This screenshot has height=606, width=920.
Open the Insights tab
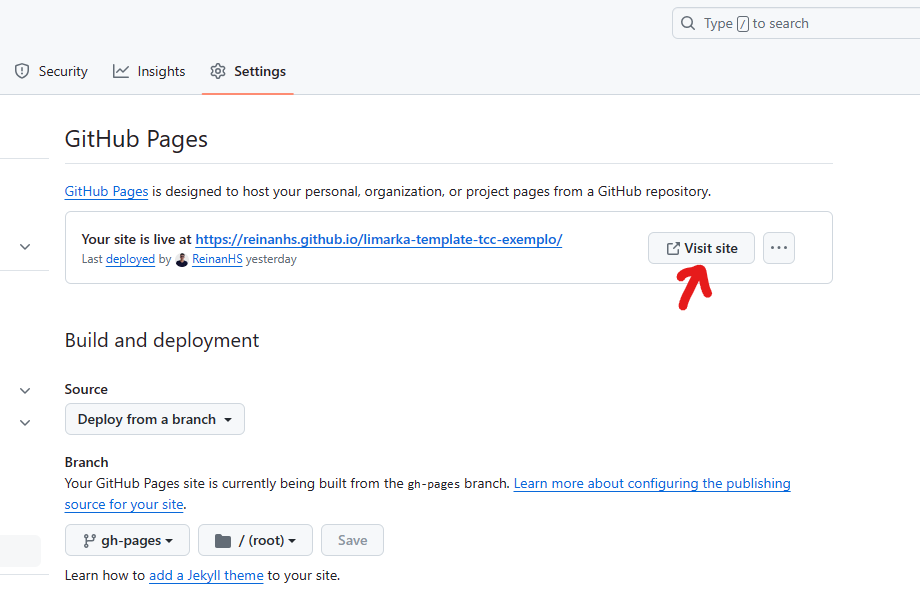[160, 71]
